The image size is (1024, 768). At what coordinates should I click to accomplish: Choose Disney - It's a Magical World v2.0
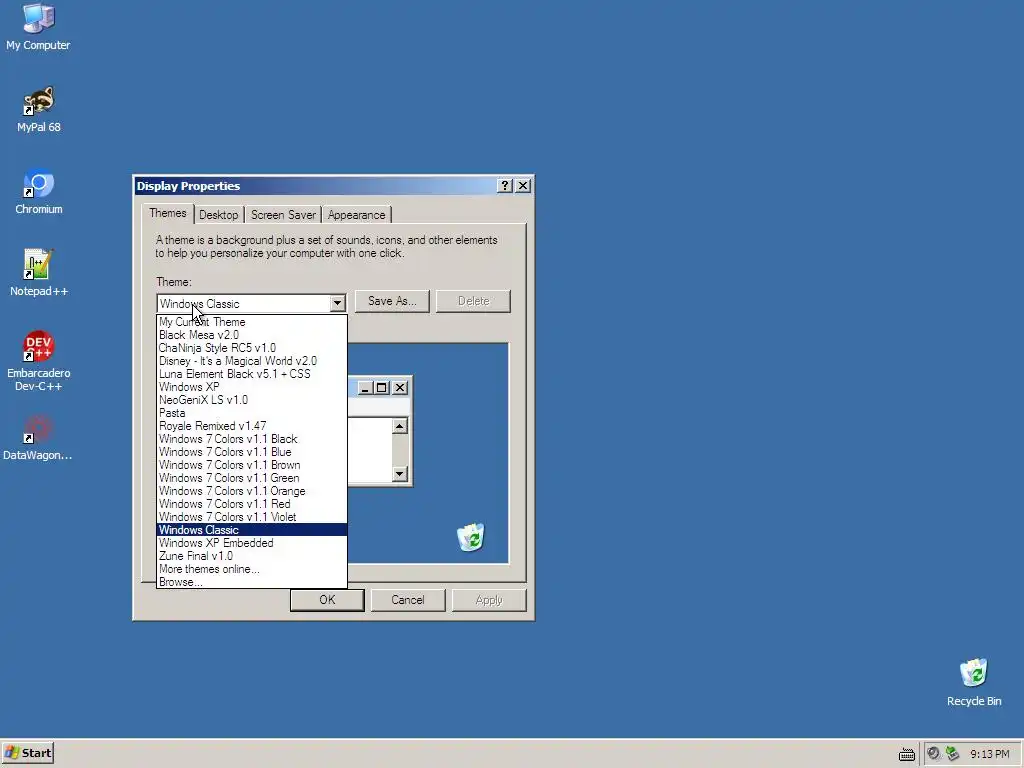pos(252,361)
